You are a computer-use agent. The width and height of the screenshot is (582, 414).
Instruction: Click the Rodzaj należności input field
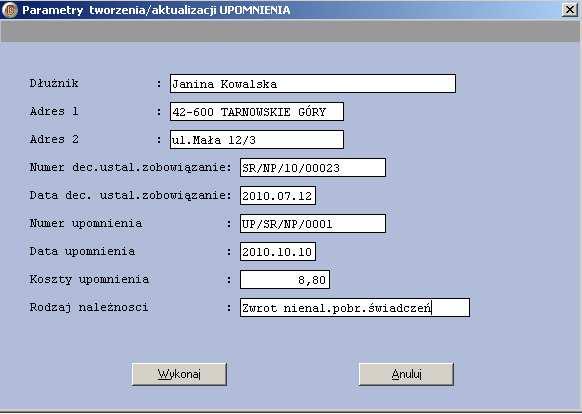tap(355, 307)
